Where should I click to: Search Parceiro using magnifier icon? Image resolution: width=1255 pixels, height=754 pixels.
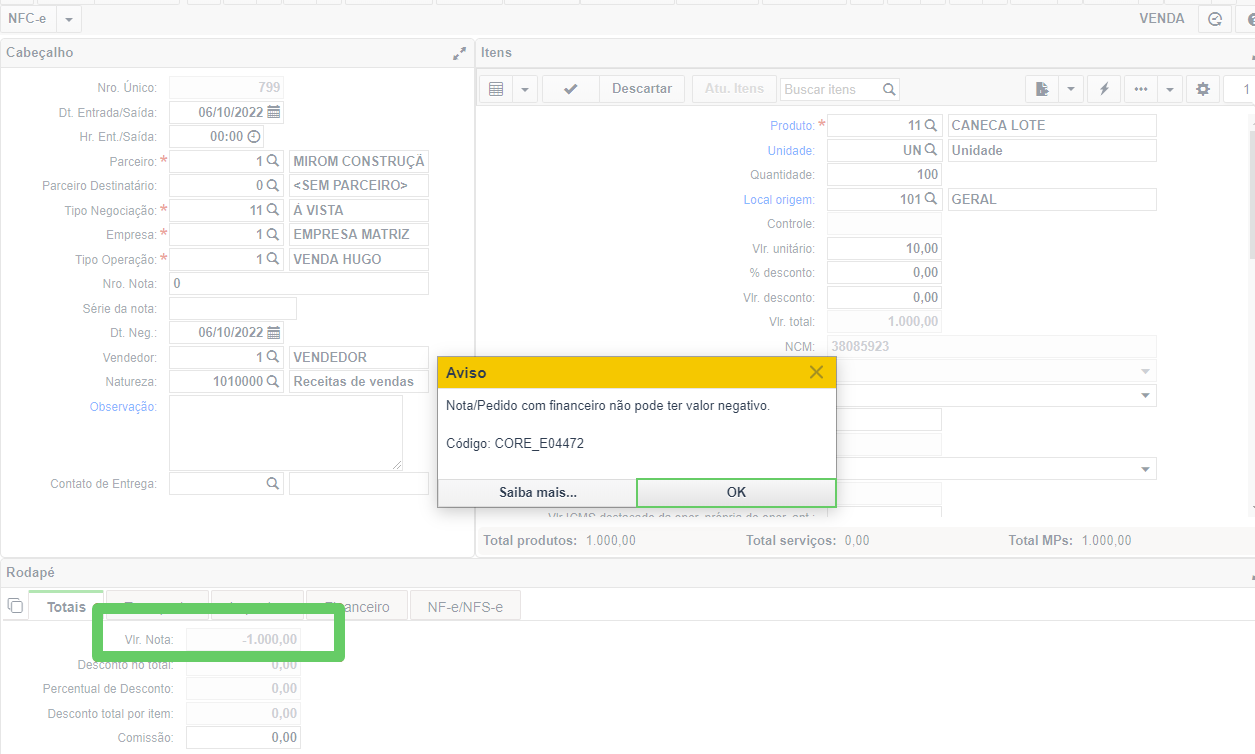pyautogui.click(x=272, y=161)
